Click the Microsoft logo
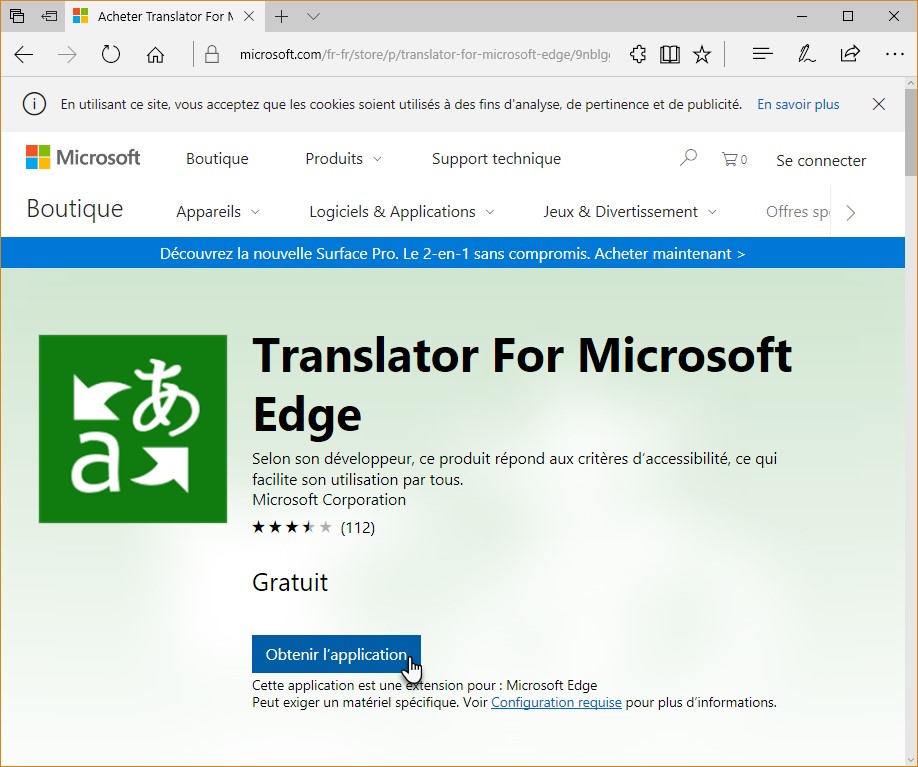Screen dimensions: 918x767 point(83,157)
